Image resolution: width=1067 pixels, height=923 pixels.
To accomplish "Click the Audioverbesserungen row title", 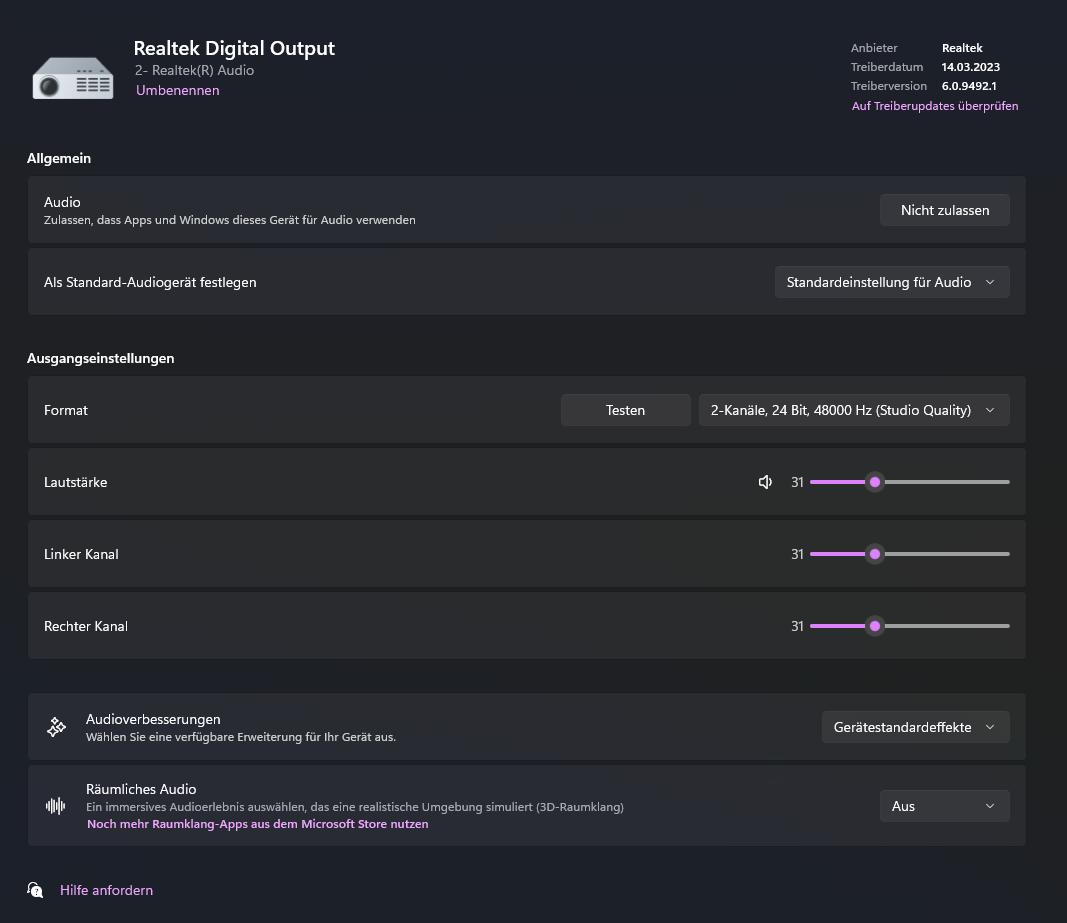I will [x=153, y=719].
